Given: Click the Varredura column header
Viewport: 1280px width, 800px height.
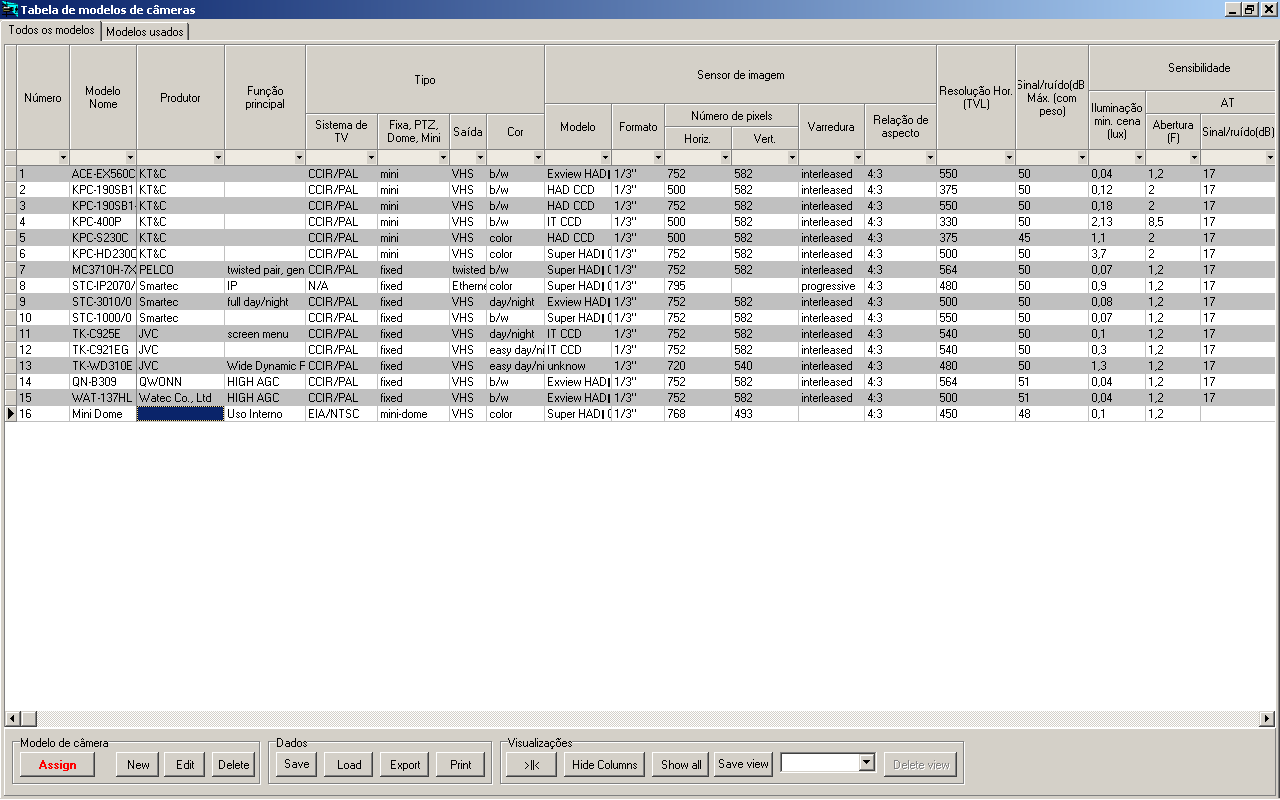Looking at the screenshot, I should click(831, 127).
